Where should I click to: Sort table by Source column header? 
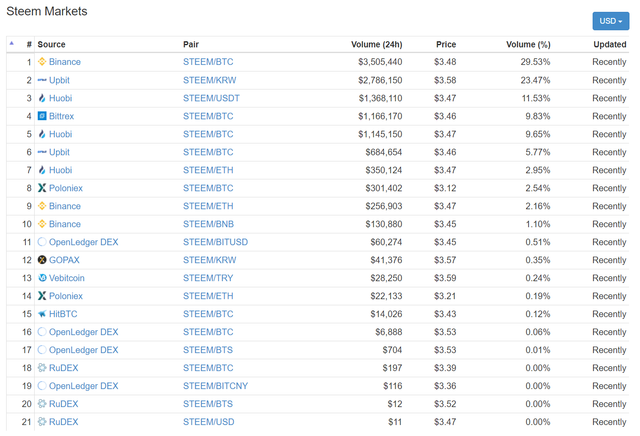(51, 44)
